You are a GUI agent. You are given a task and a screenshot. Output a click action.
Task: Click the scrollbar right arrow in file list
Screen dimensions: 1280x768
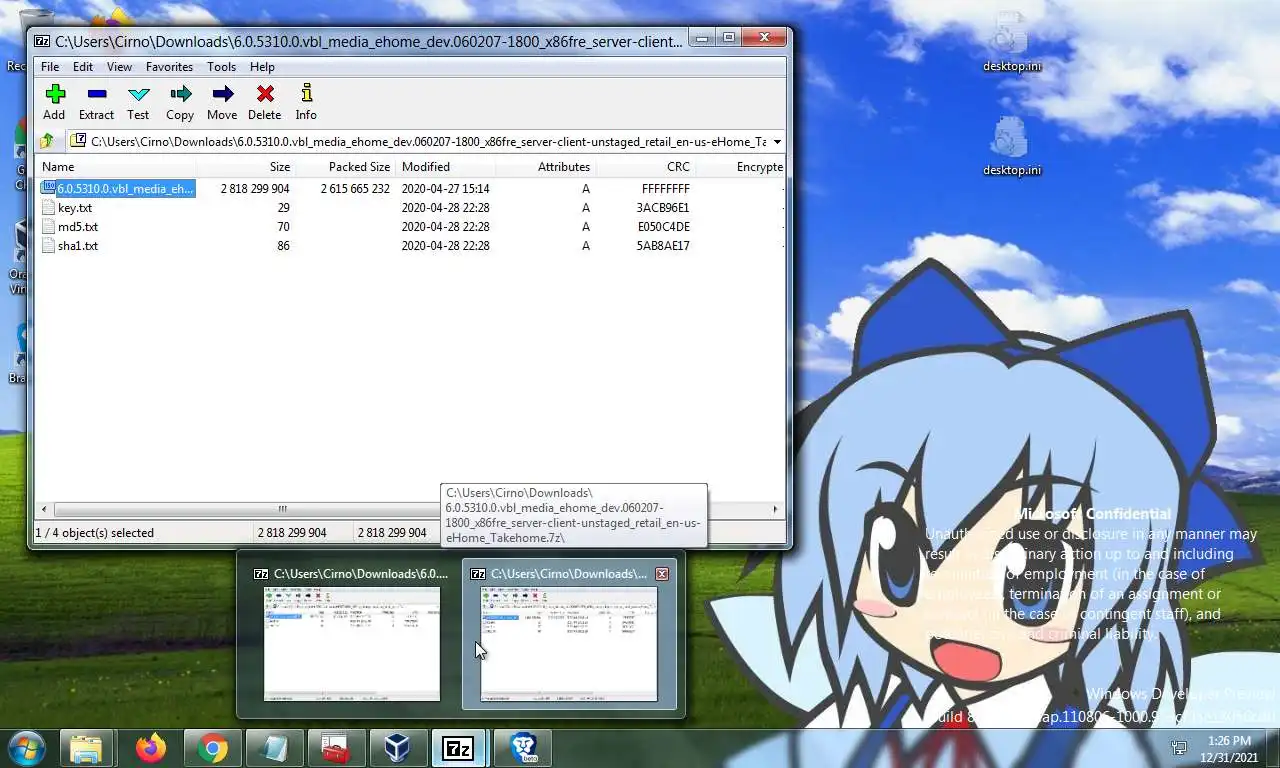pos(775,509)
